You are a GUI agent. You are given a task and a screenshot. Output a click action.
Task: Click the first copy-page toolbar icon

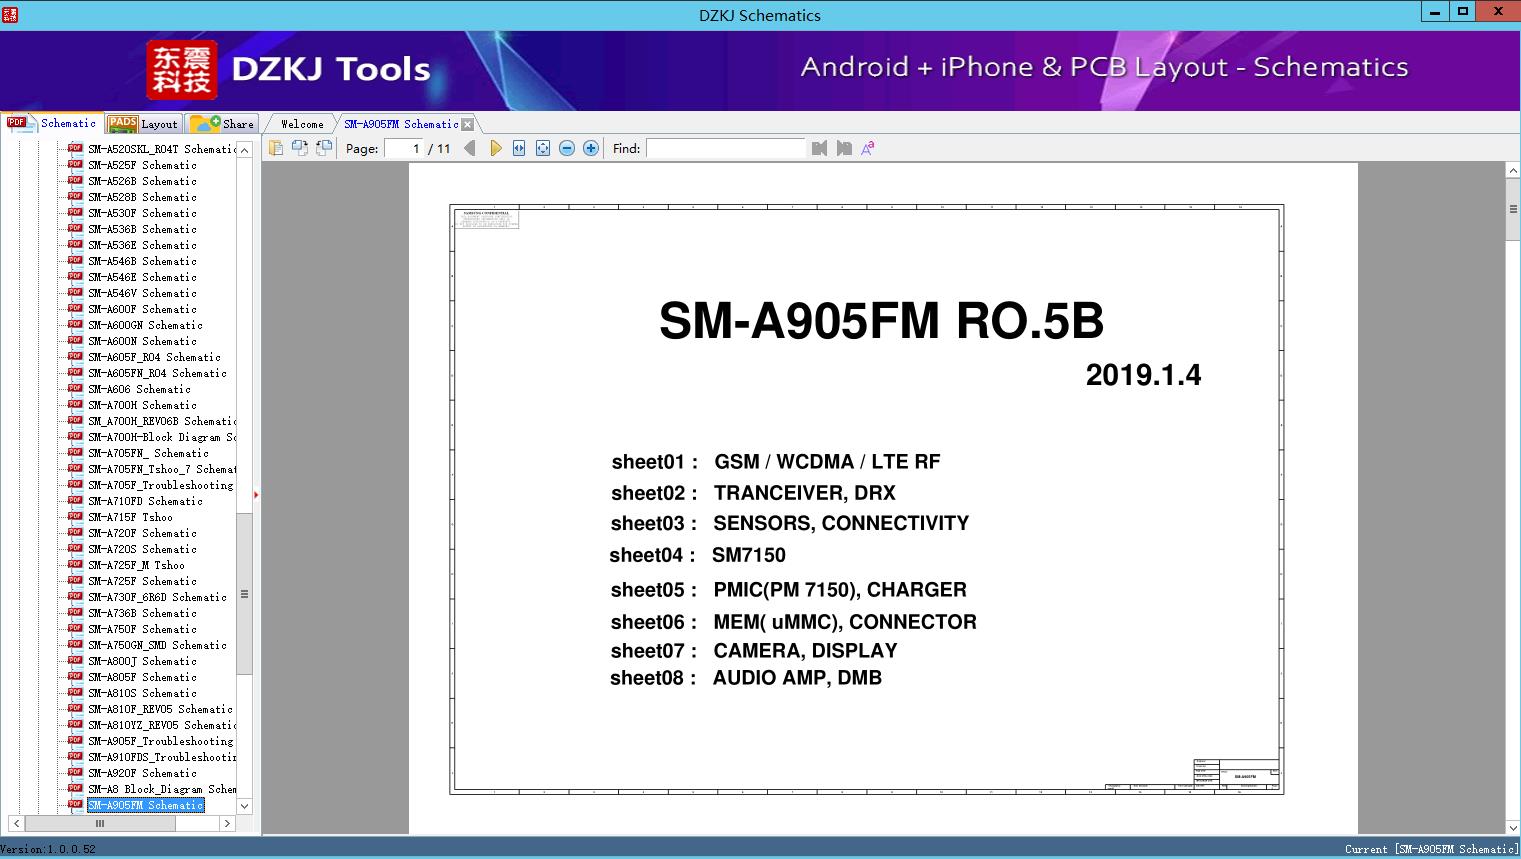point(276,148)
